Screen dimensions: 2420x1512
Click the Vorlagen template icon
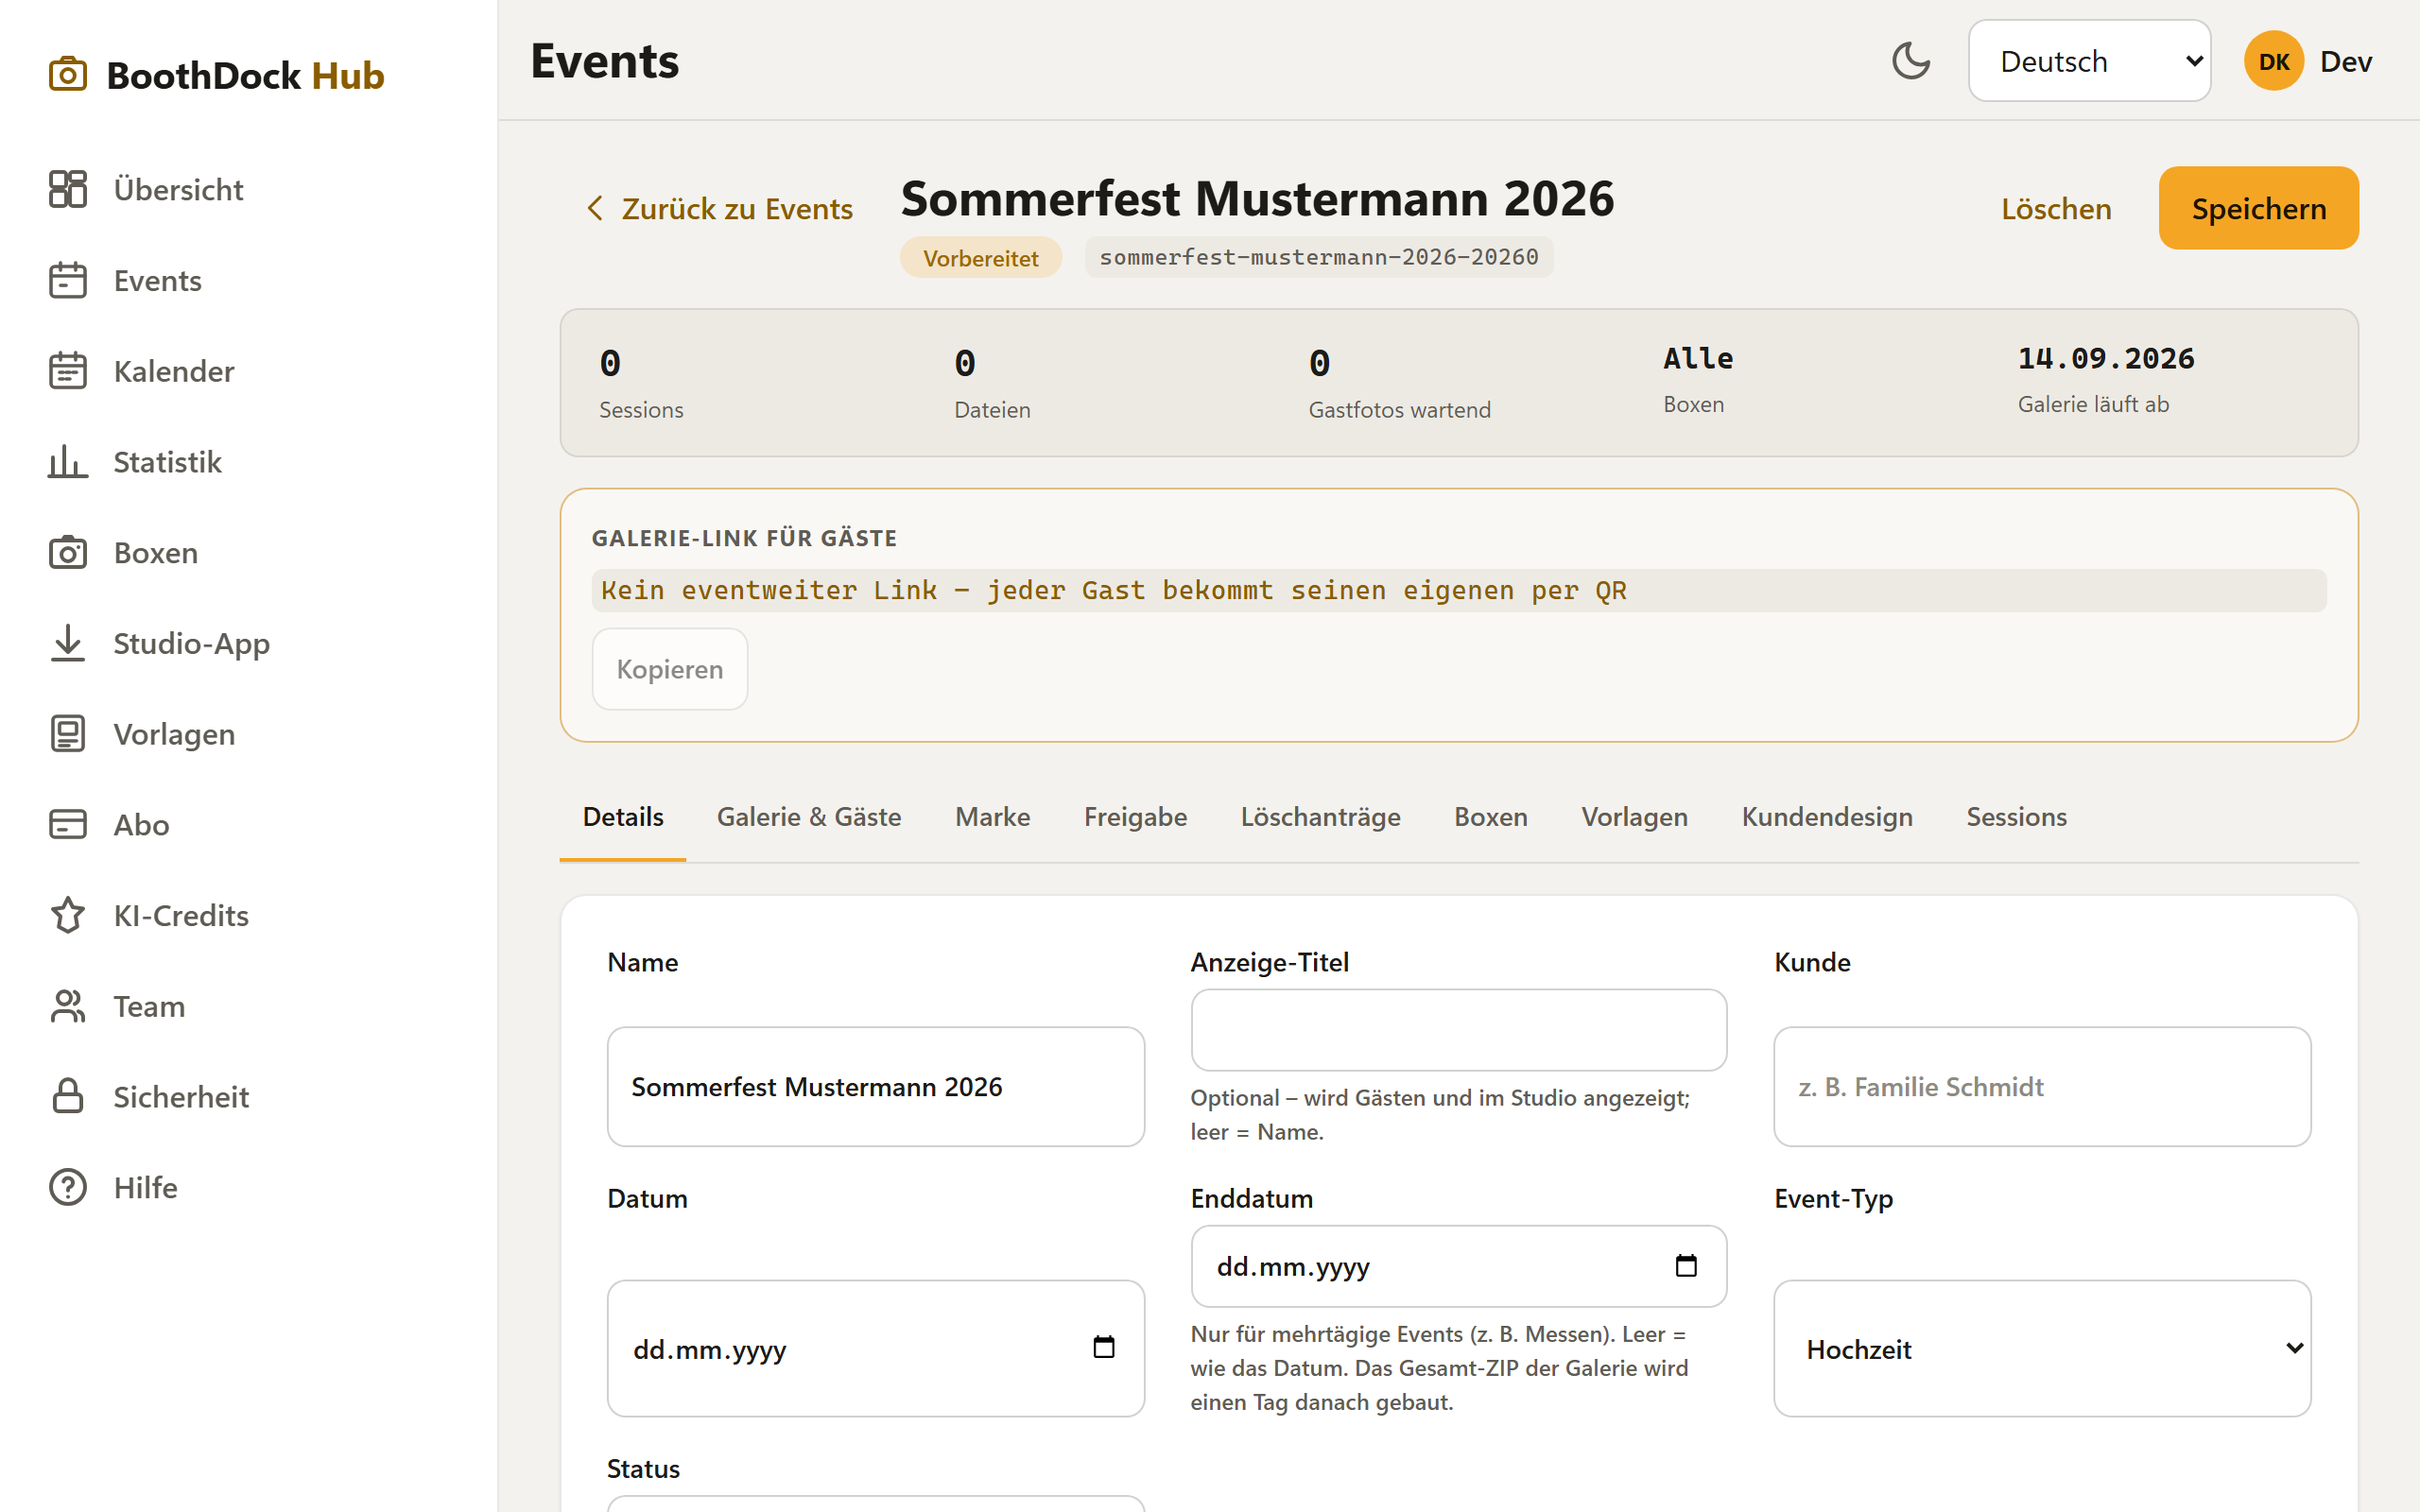(68, 734)
